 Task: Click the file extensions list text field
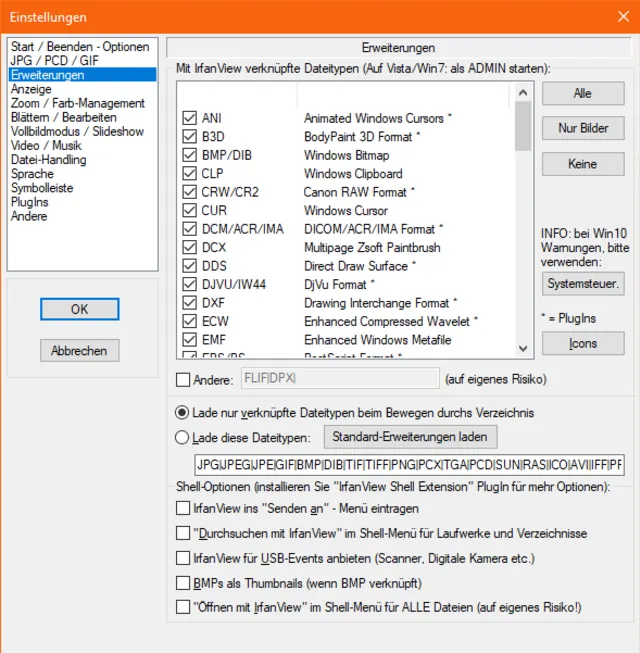408,465
